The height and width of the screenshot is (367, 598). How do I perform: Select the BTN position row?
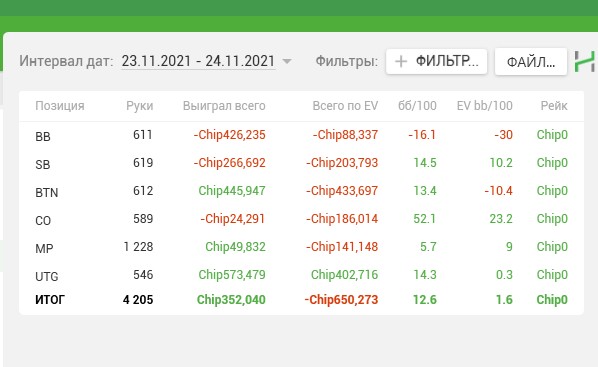click(x=301, y=191)
